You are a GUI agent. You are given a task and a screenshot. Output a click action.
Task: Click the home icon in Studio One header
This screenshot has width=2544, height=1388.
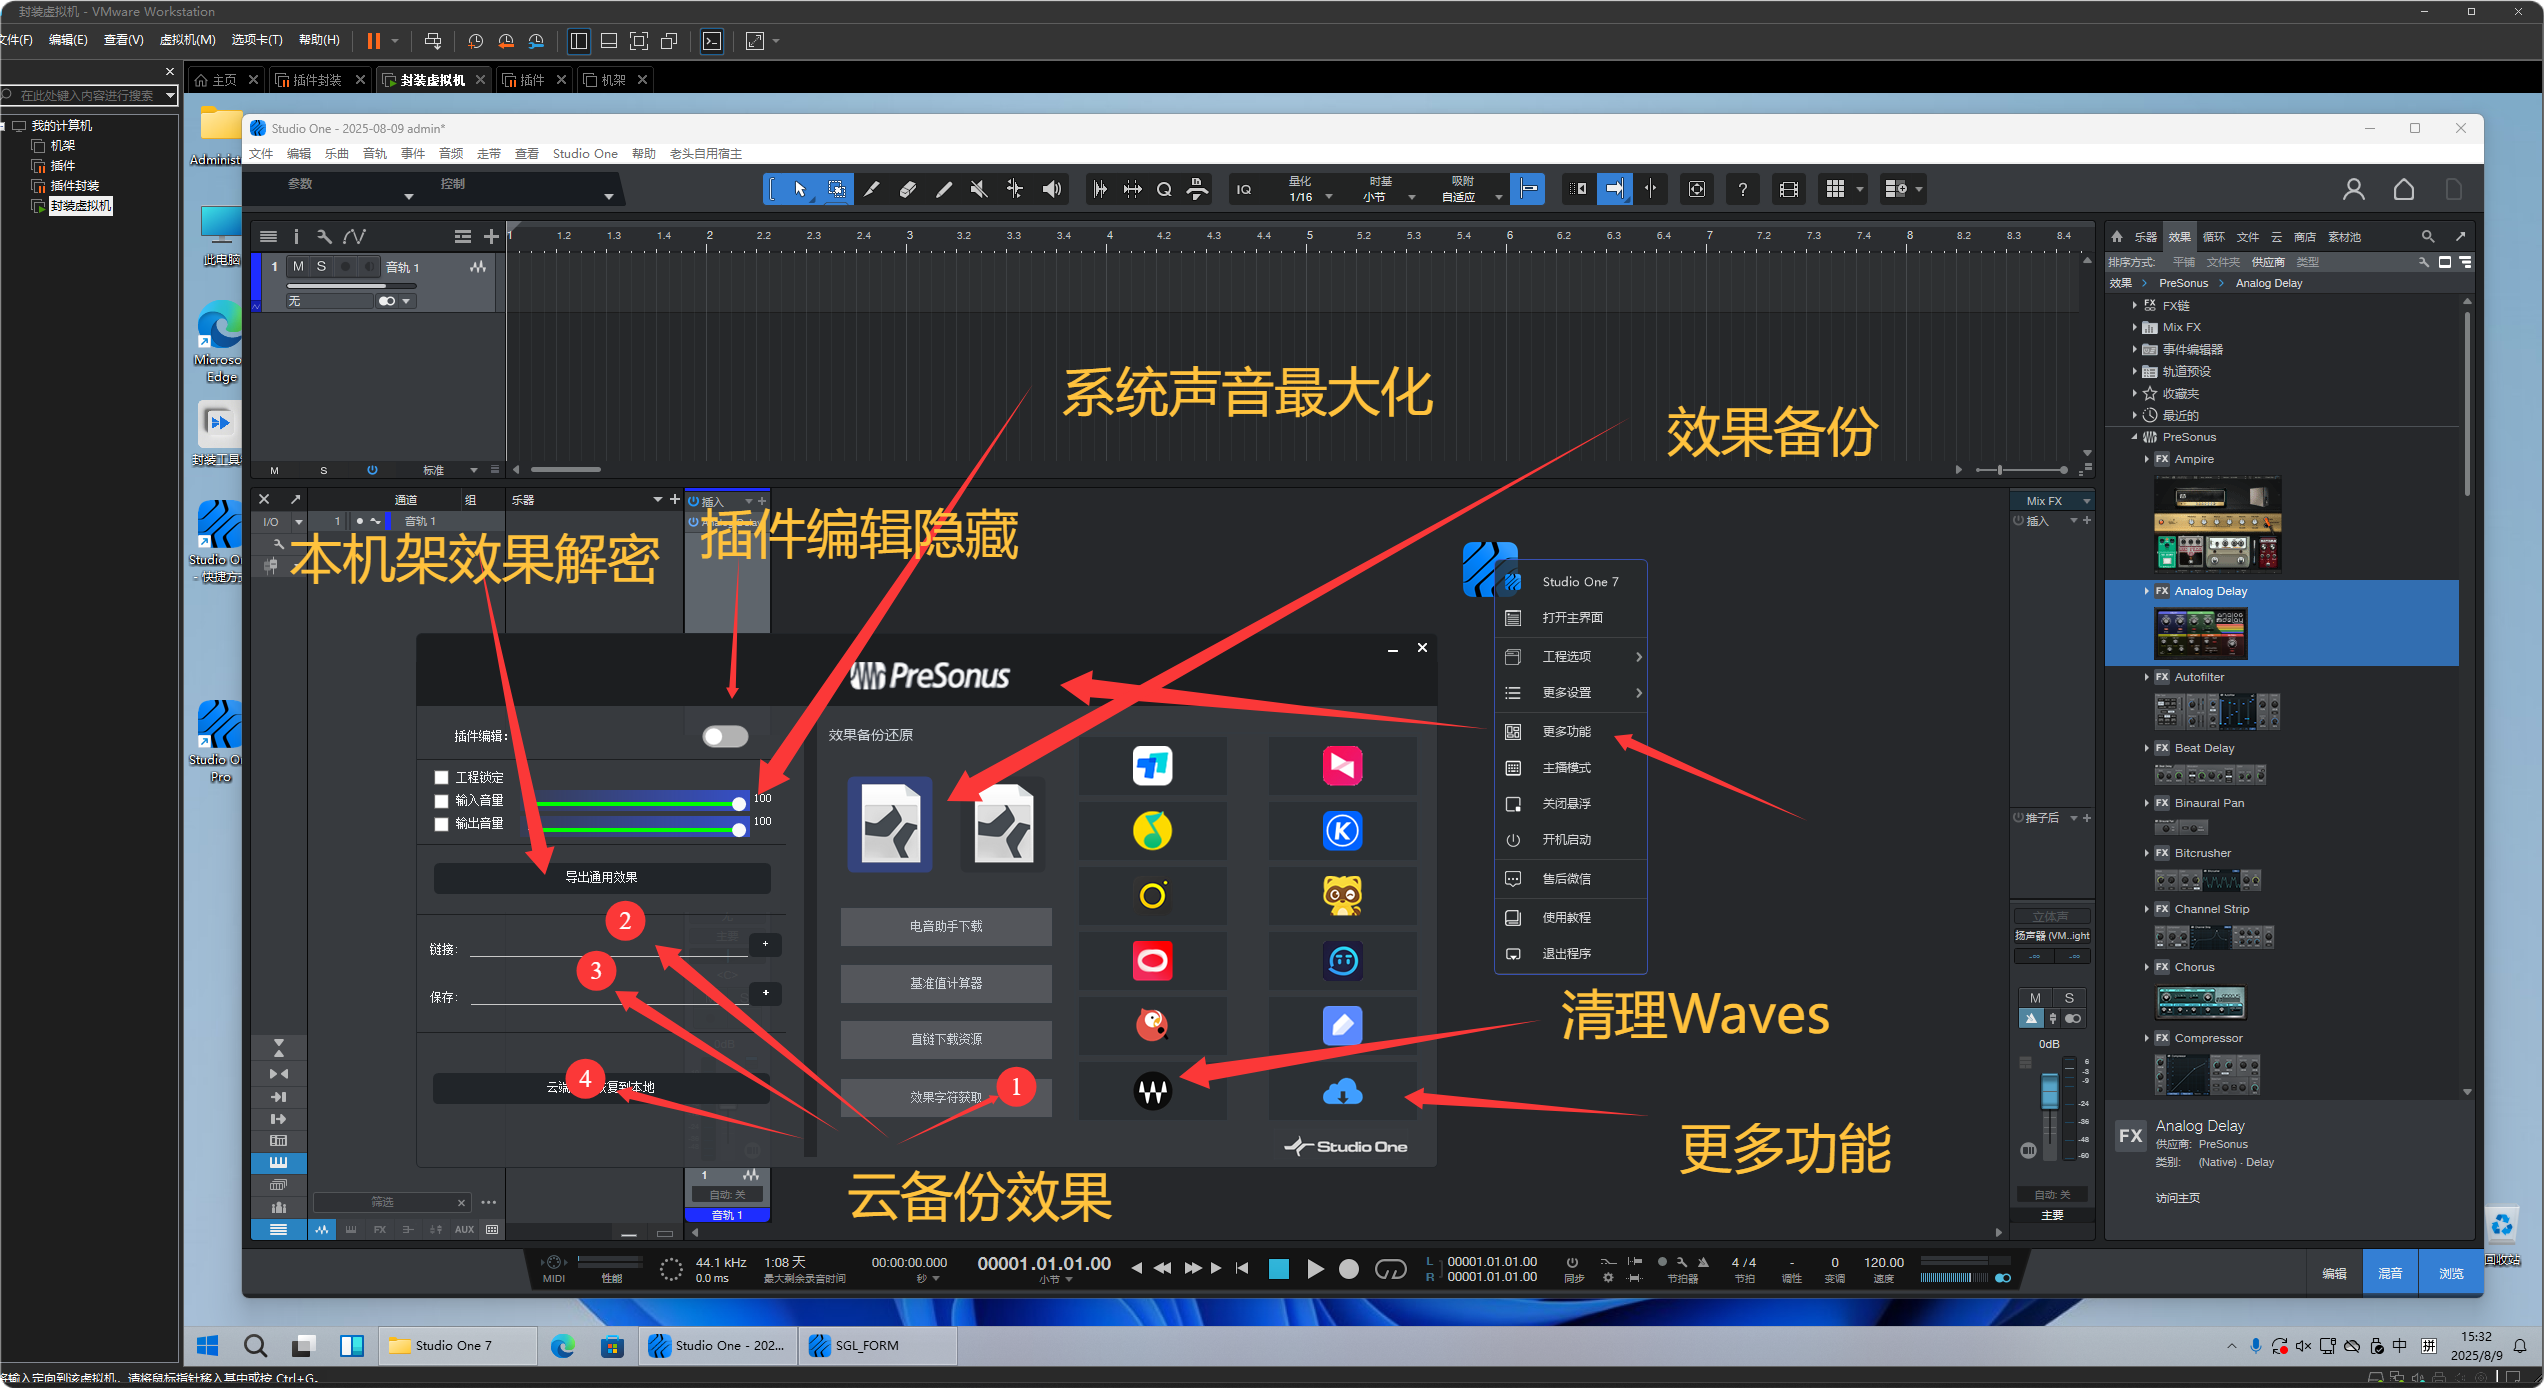[2404, 189]
